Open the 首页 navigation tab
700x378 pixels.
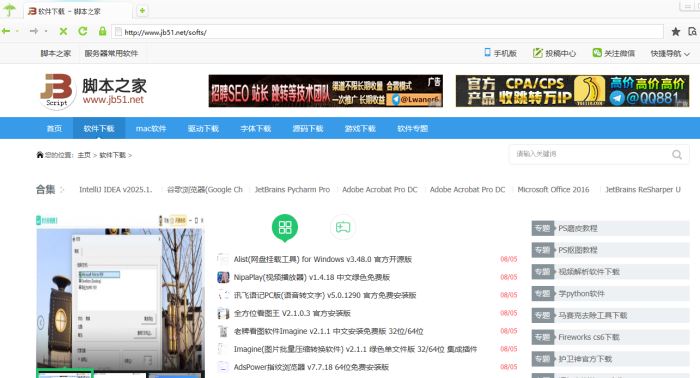[x=54, y=129]
